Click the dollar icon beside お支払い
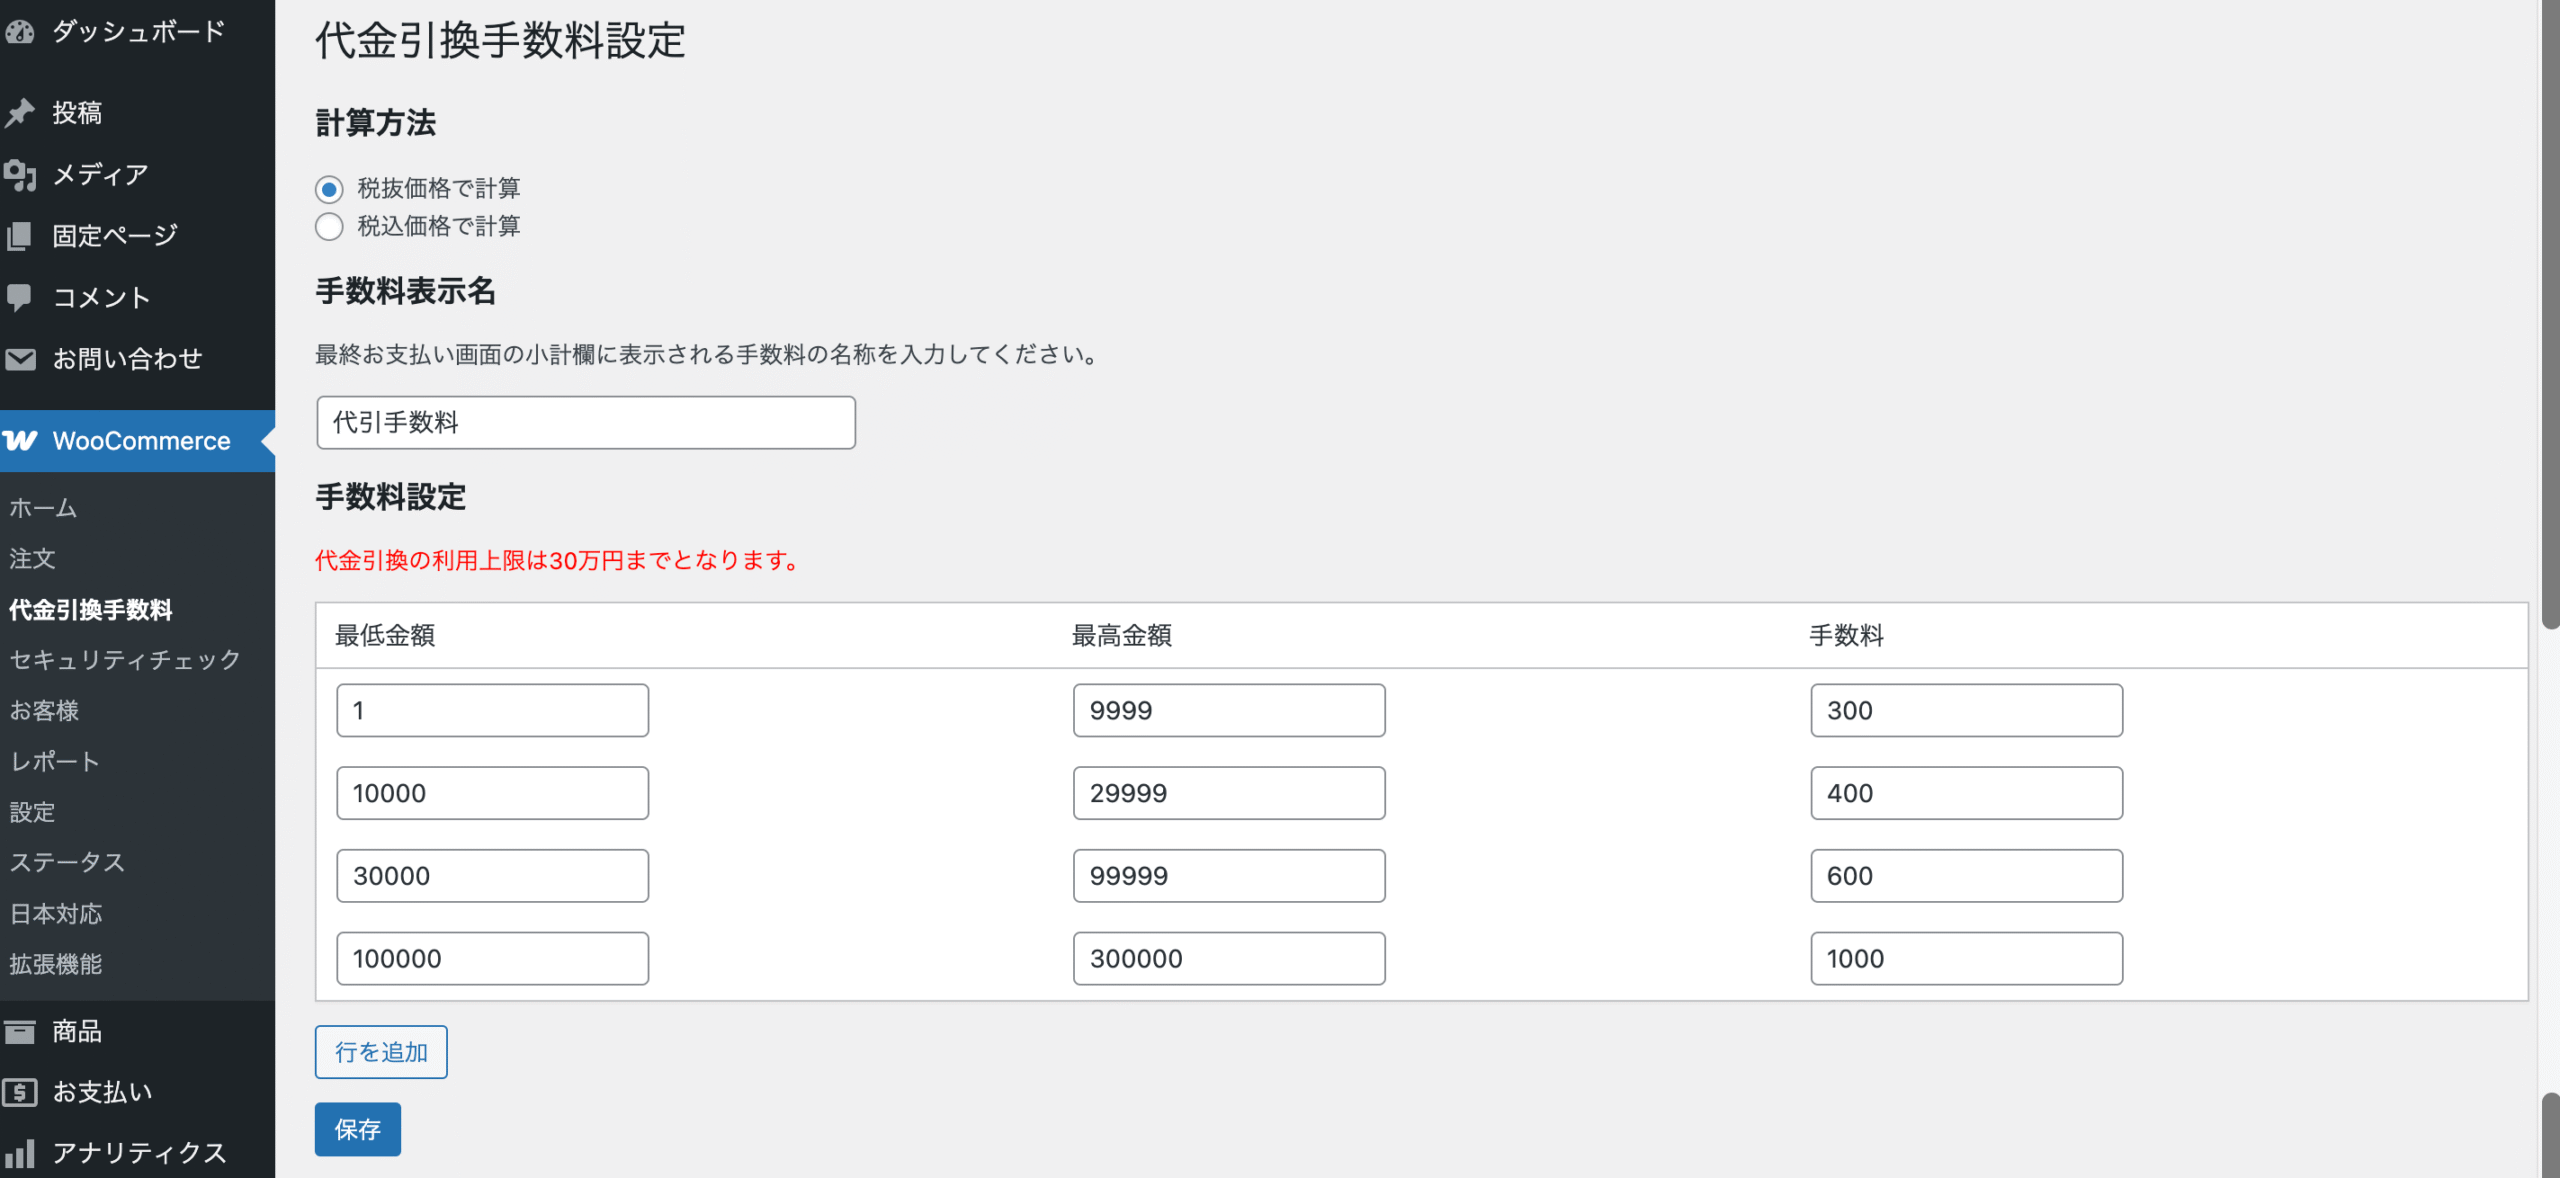Viewport: 2560px width, 1178px height. coord(20,1092)
